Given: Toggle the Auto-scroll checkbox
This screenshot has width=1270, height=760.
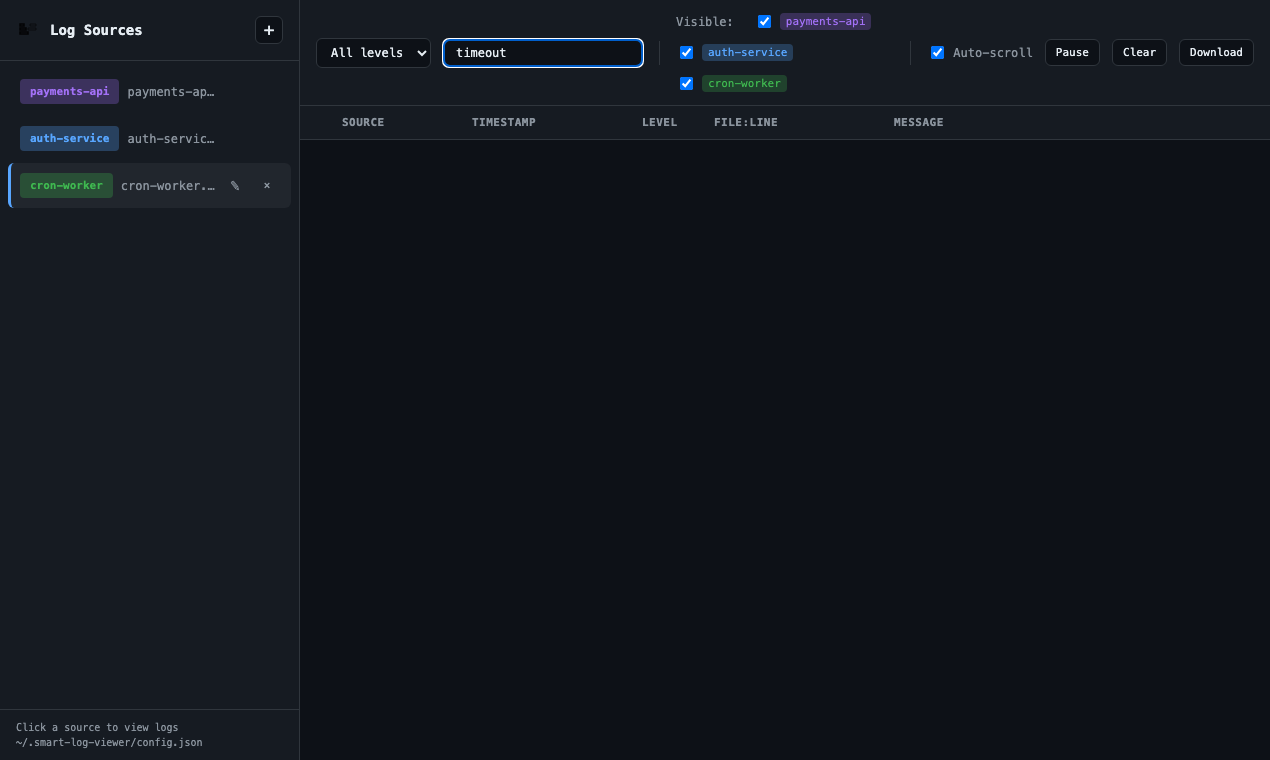Looking at the screenshot, I should pyautogui.click(x=937, y=52).
